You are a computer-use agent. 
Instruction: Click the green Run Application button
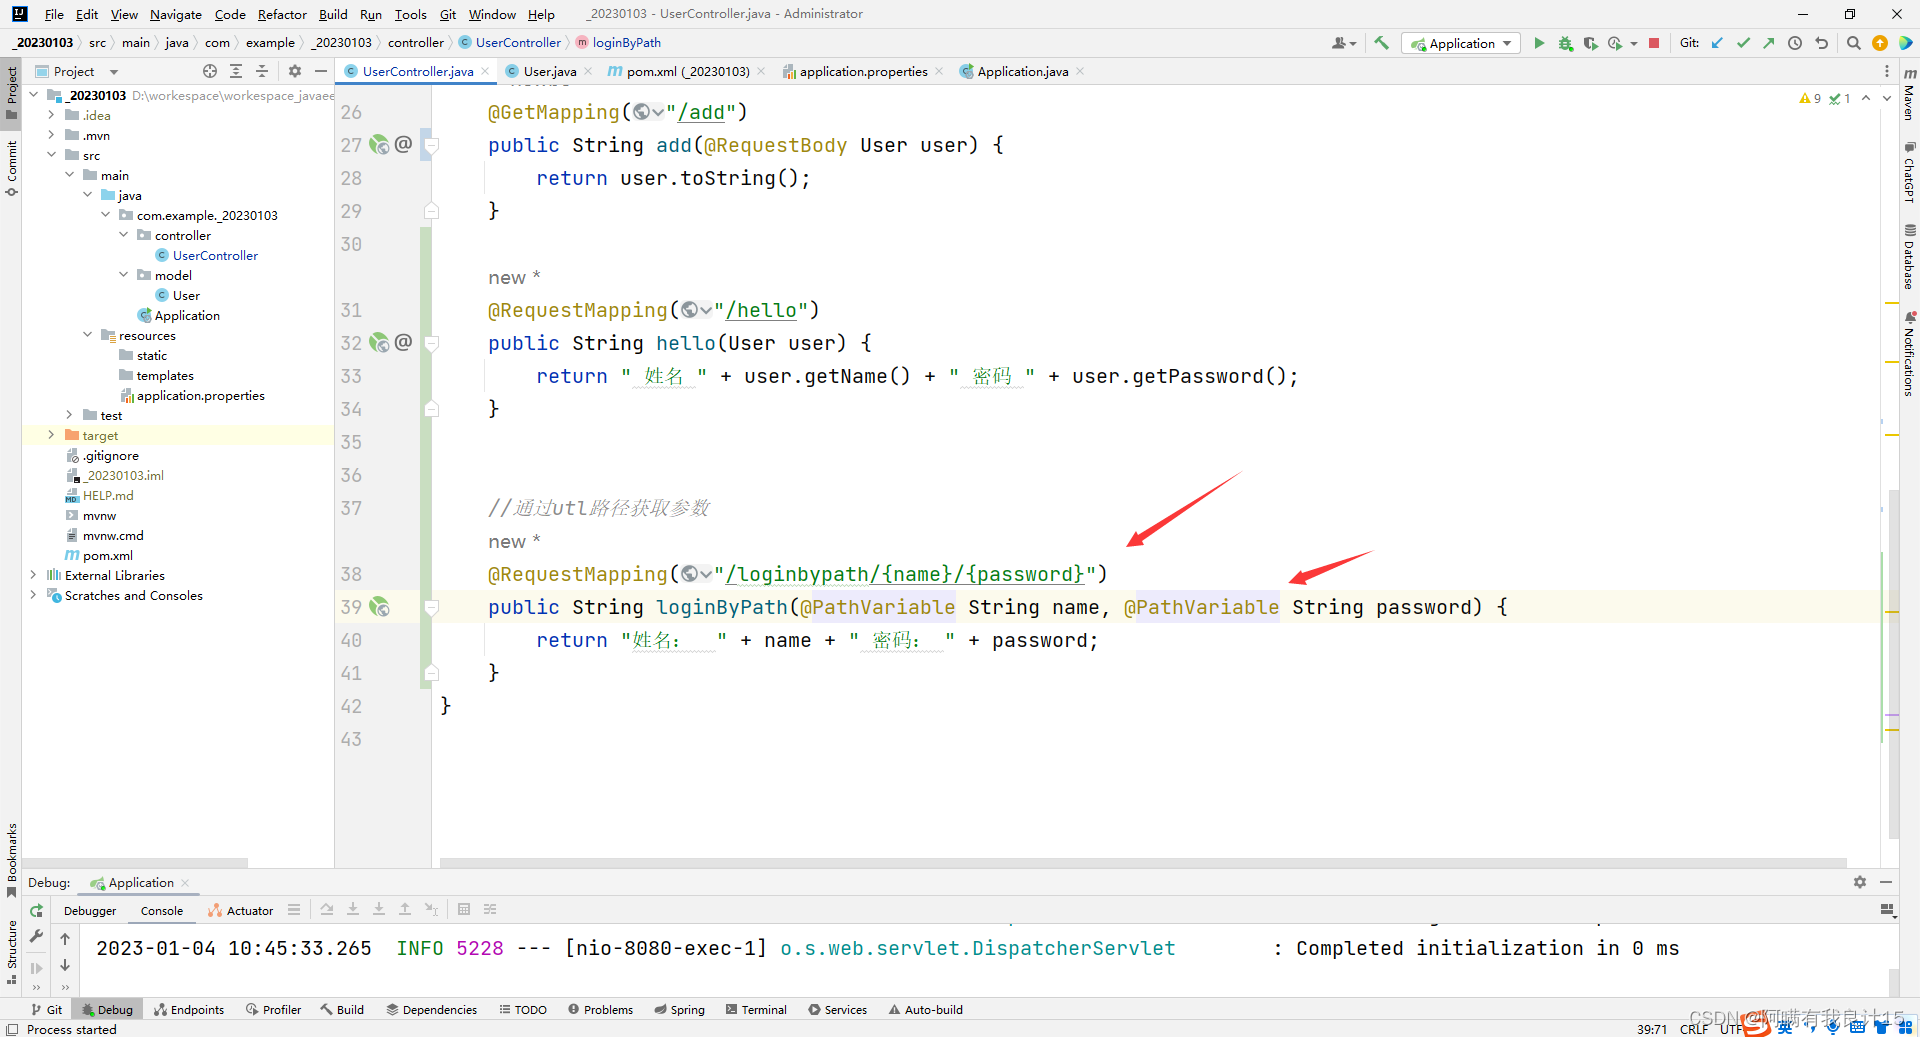pyautogui.click(x=1539, y=43)
